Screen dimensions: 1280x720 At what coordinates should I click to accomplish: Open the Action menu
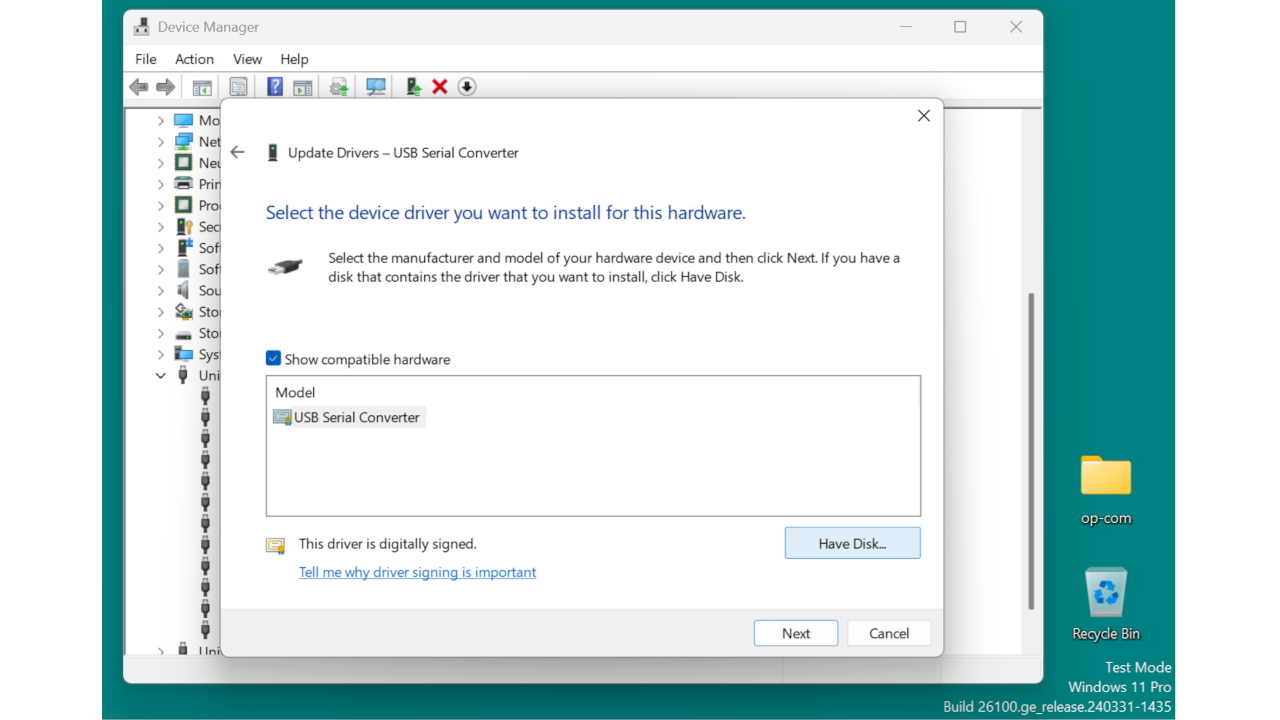[x=194, y=59]
